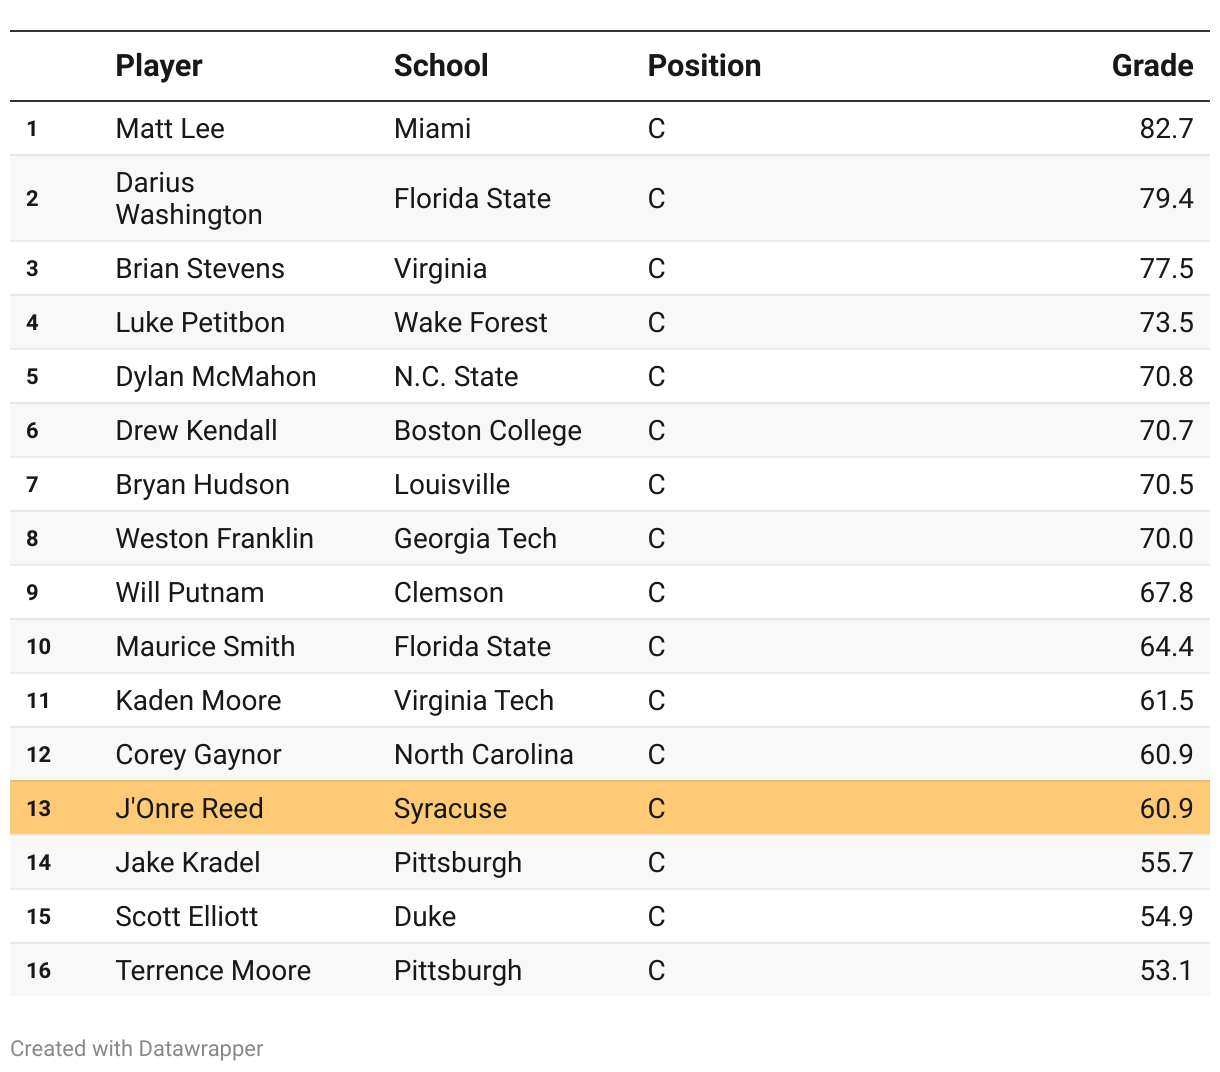Select Brian Stevens in the table
Viewport: 1220px width, 1072px height.
(x=200, y=269)
